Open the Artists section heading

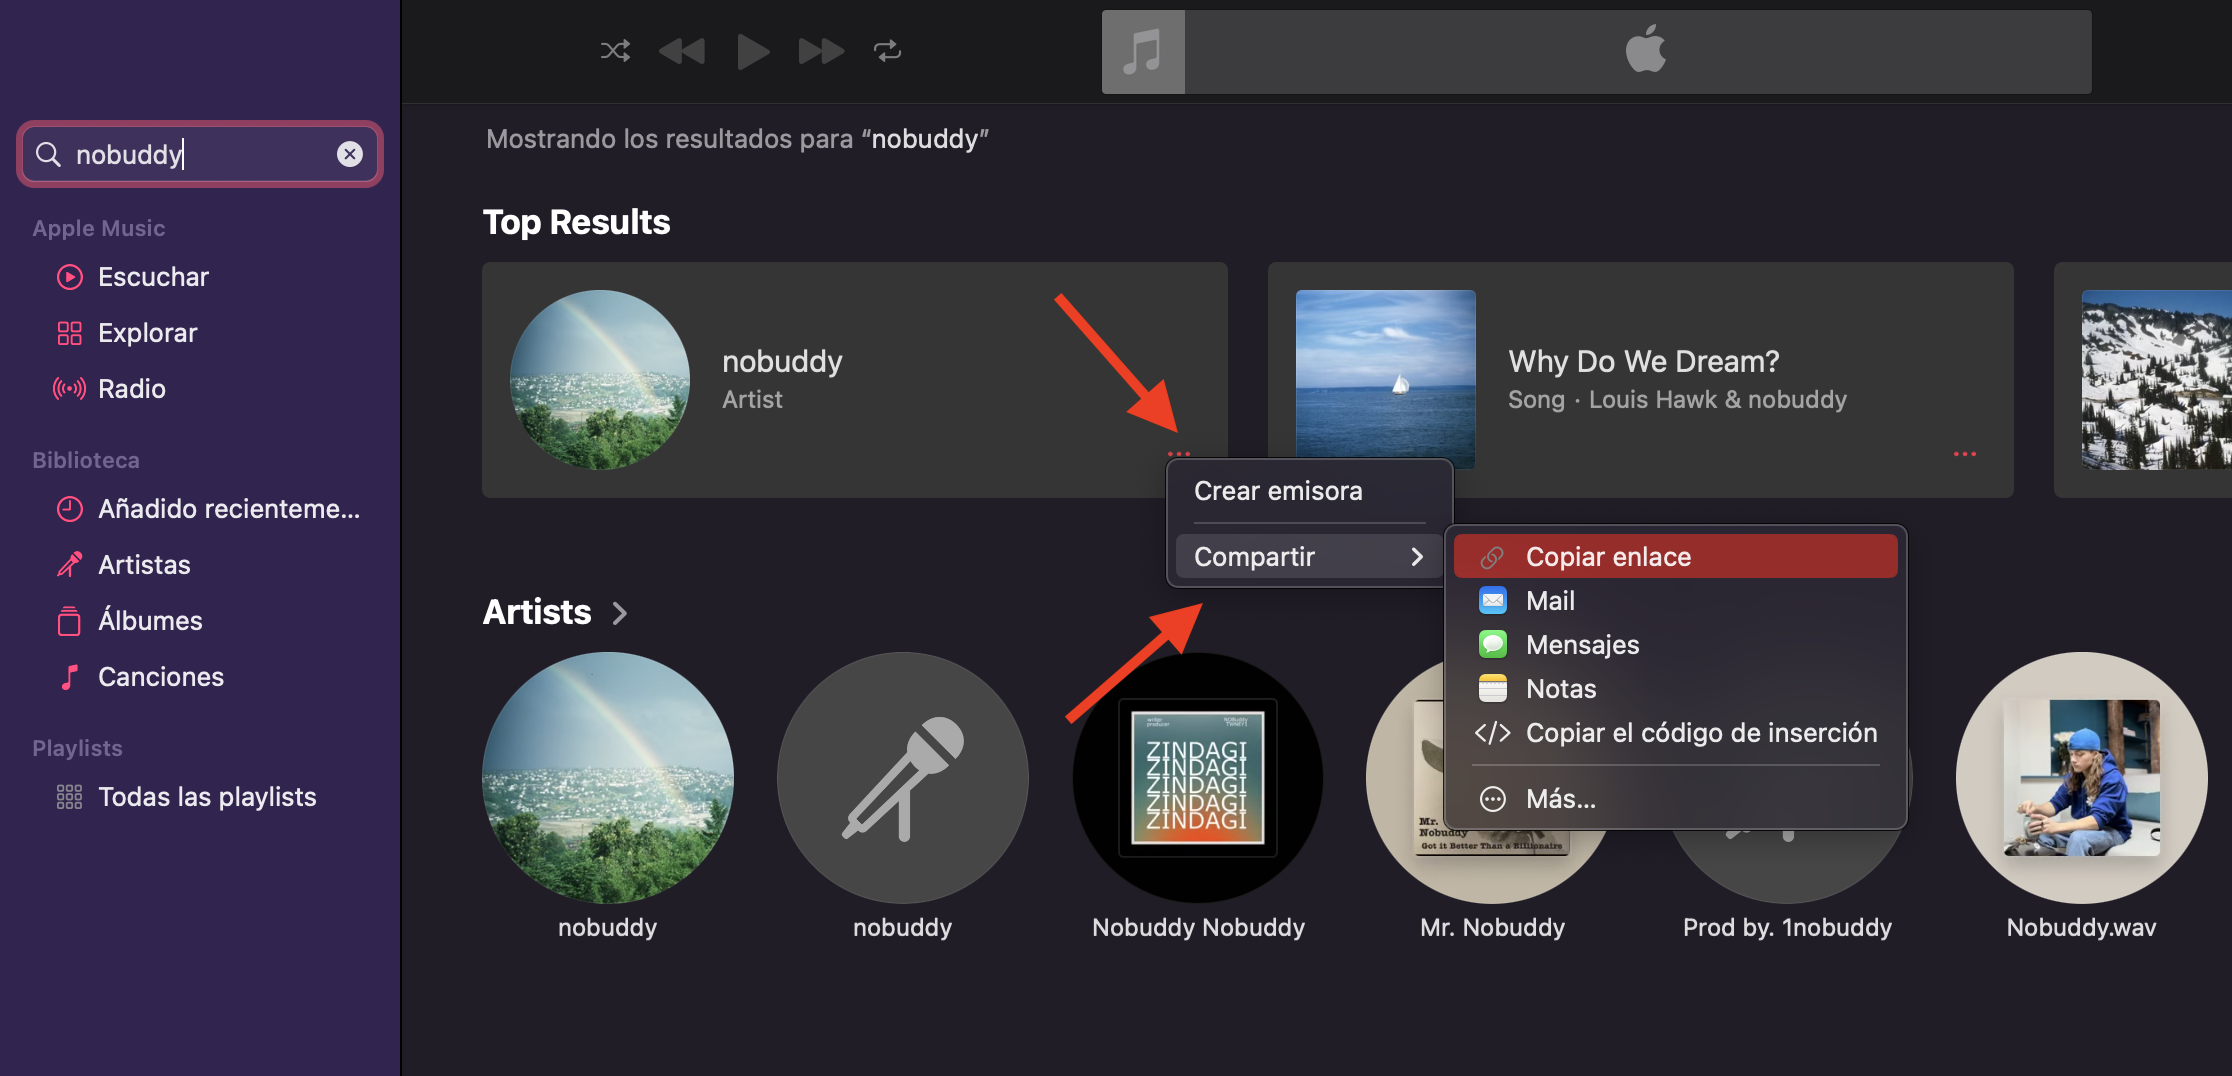(x=537, y=612)
